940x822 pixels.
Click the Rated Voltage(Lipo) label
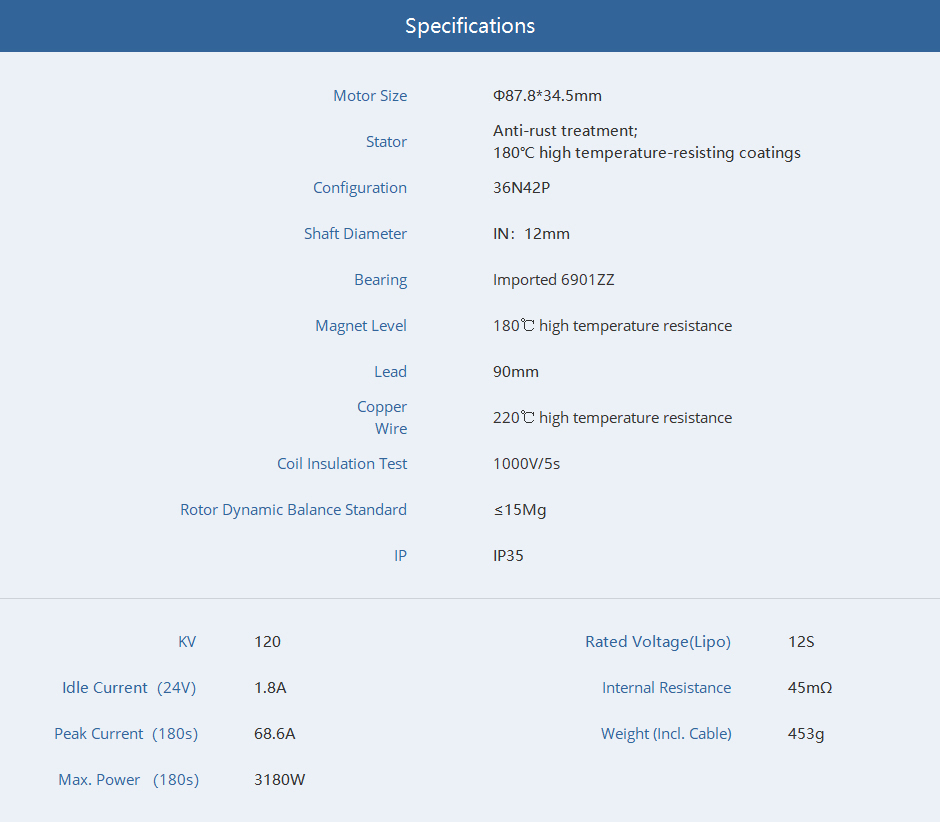coord(657,642)
